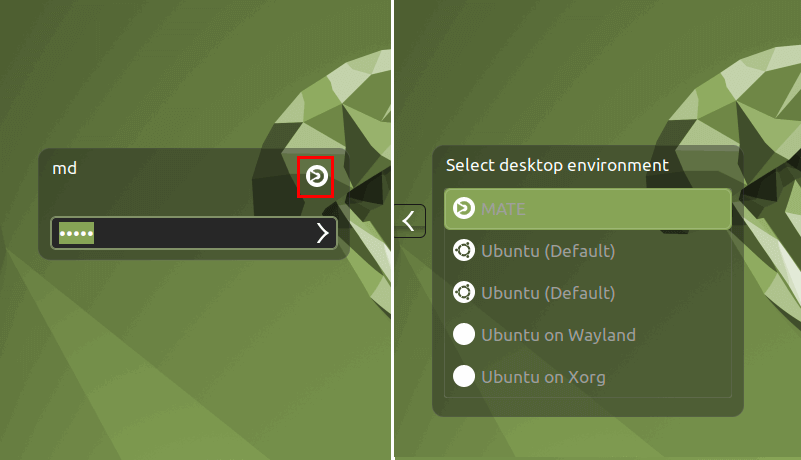801x460 pixels.
Task: Choose the Ubuntu on Xorg session
Action: click(587, 377)
